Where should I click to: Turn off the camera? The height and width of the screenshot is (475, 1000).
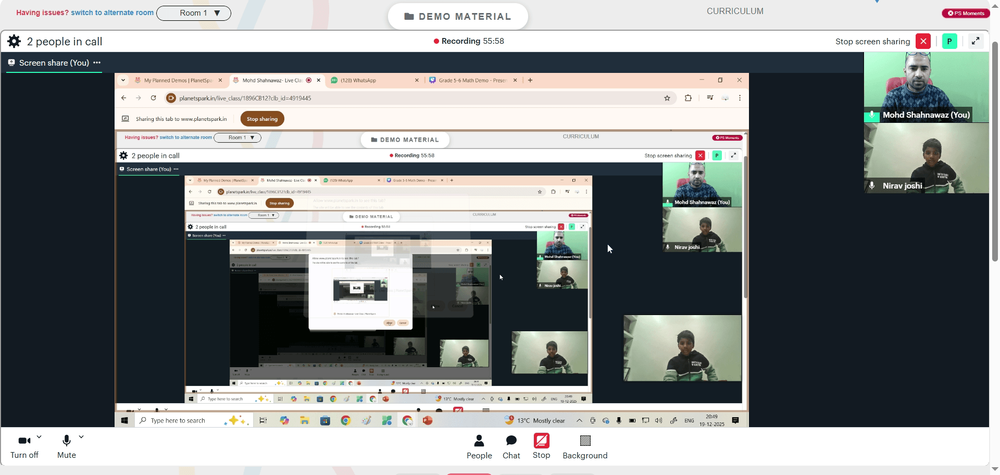tap(24, 446)
